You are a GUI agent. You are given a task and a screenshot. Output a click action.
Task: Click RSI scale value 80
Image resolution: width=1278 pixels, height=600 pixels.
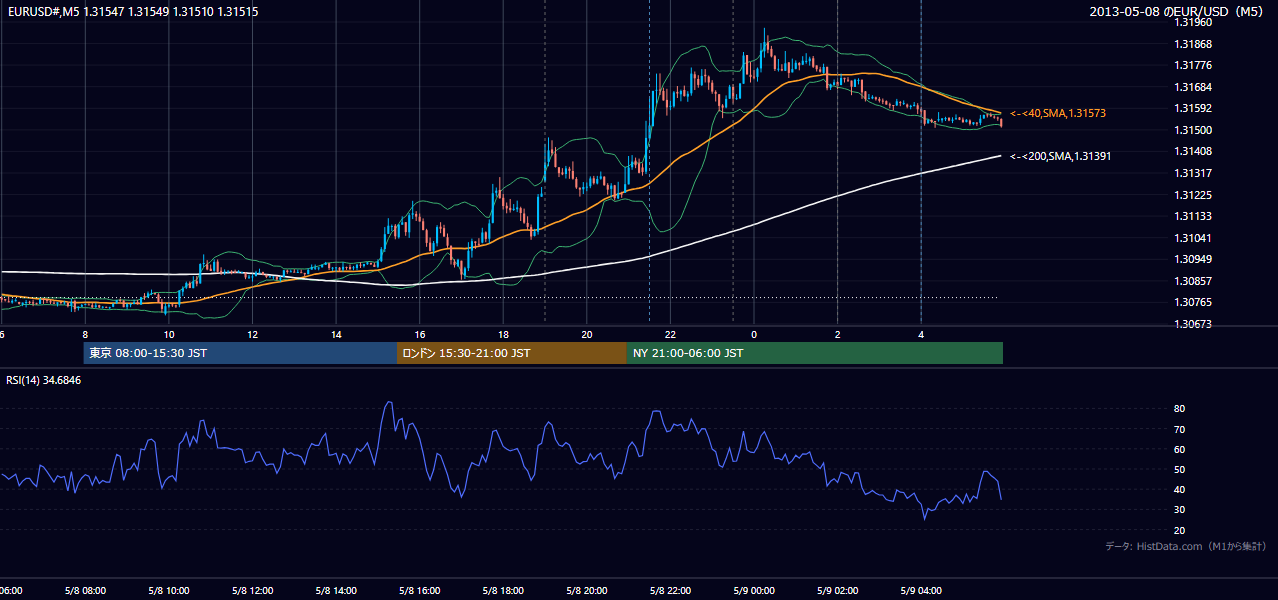coord(1180,409)
